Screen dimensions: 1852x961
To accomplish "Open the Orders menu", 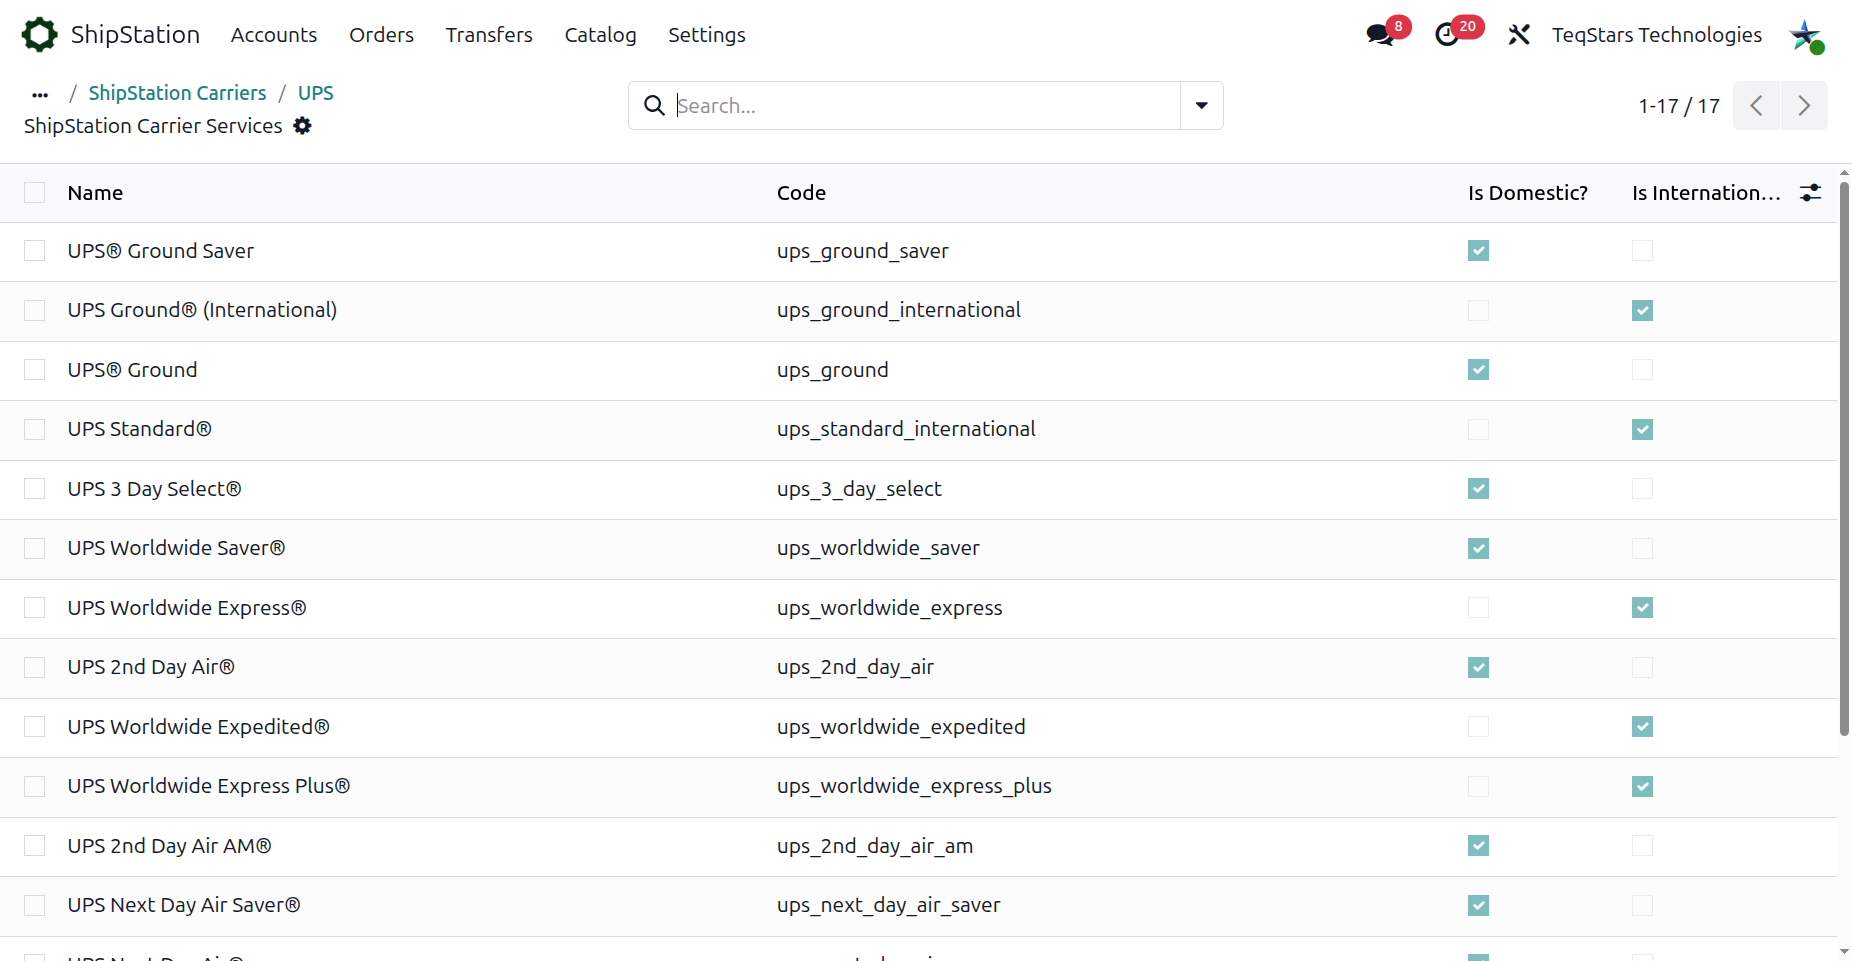I will point(381,35).
